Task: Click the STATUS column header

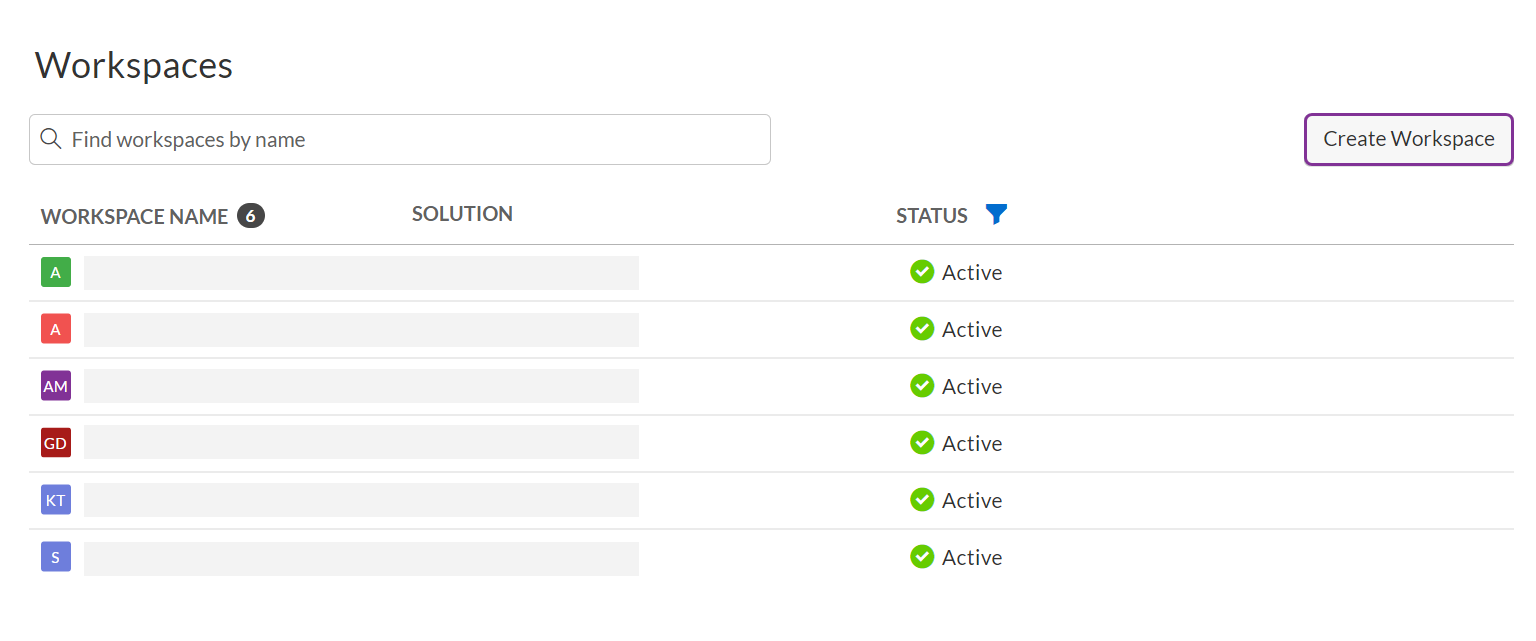Action: (931, 214)
